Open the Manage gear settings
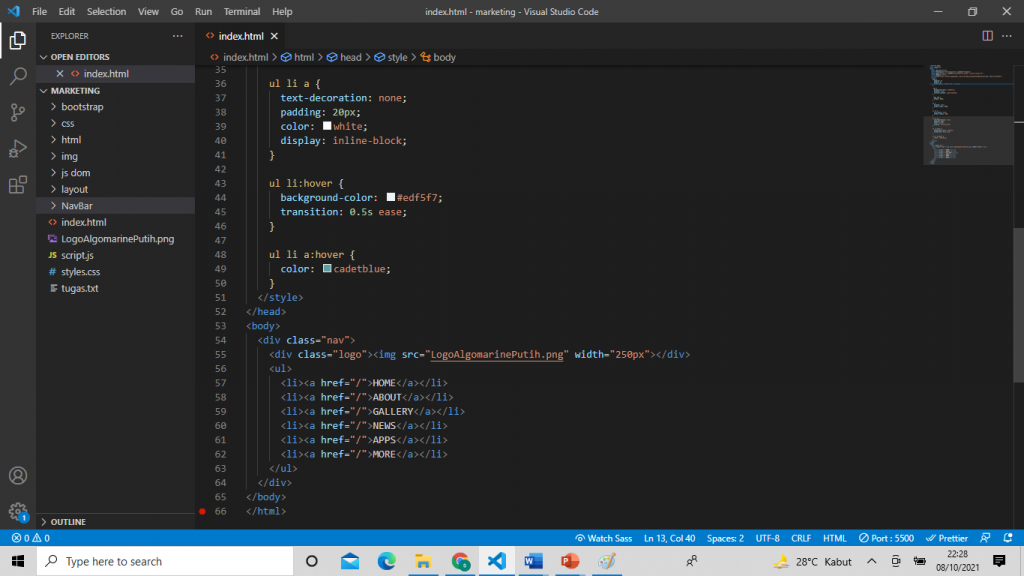The height and width of the screenshot is (576, 1024). [18, 512]
